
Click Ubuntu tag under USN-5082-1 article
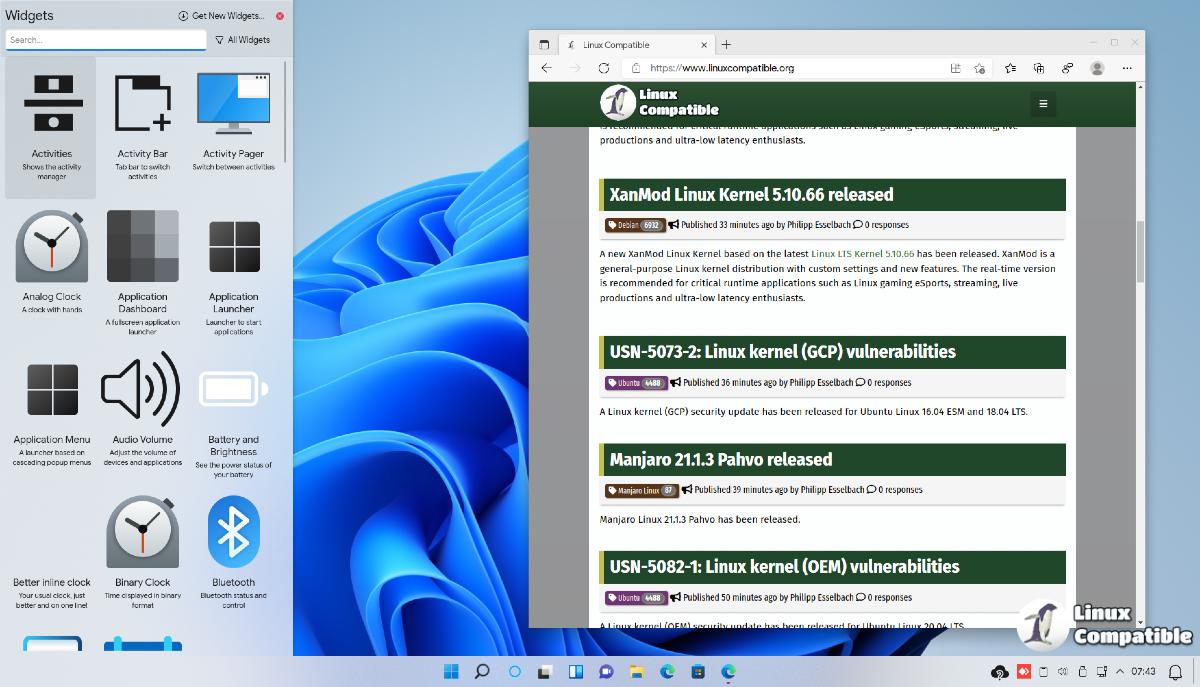[636, 598]
